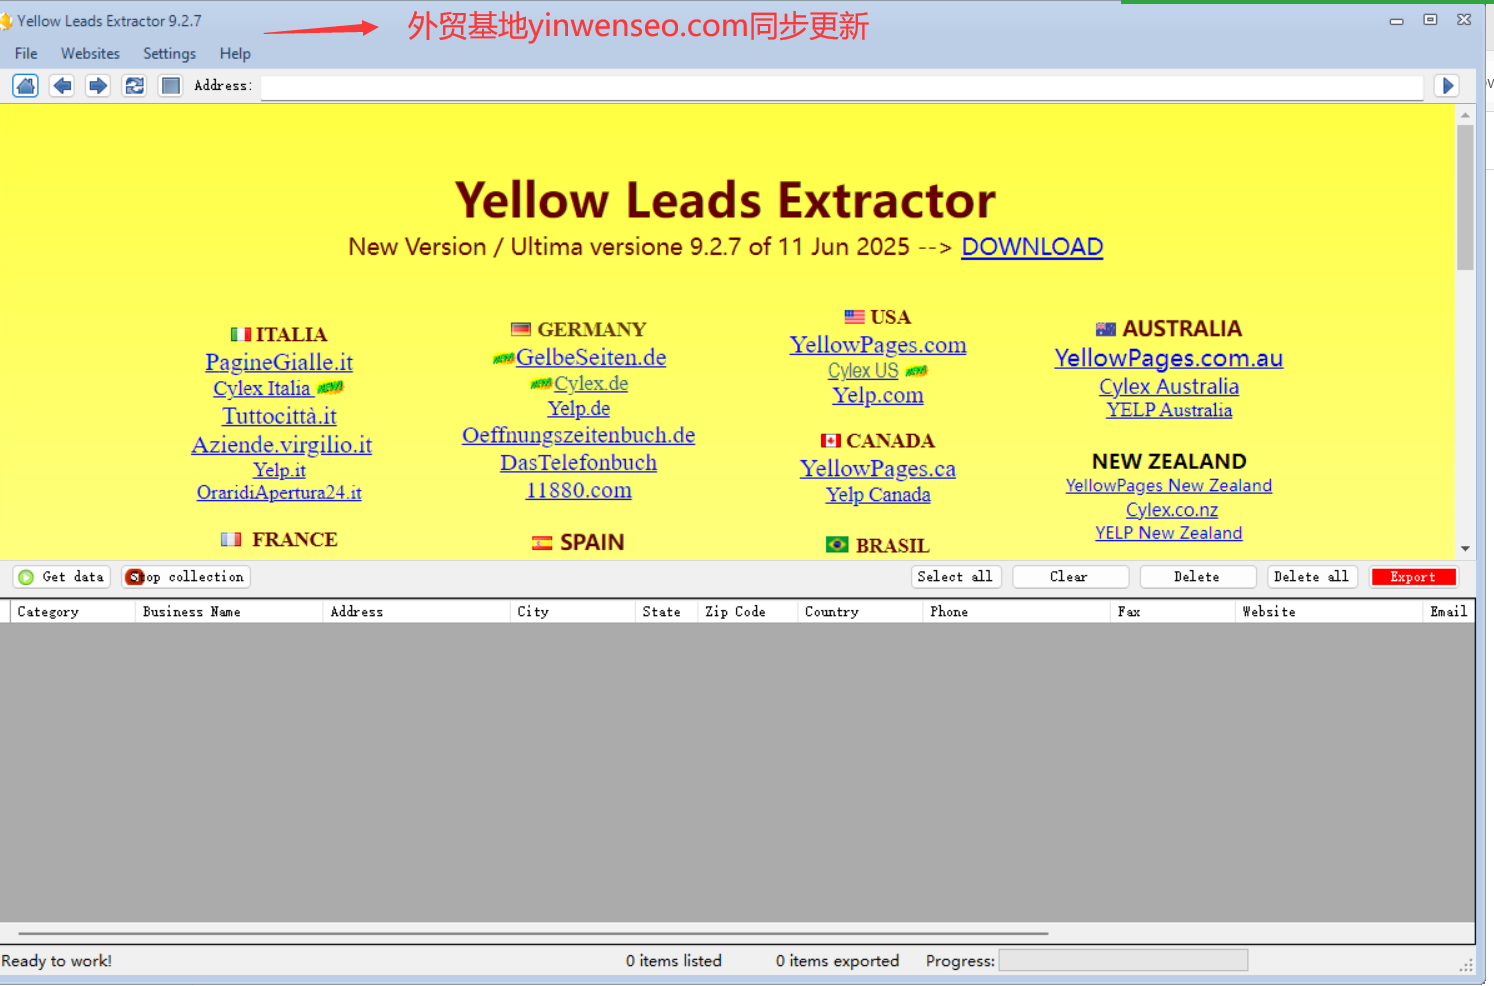The width and height of the screenshot is (1494, 986).
Task: Open PagineGialle.it link
Action: click(279, 362)
